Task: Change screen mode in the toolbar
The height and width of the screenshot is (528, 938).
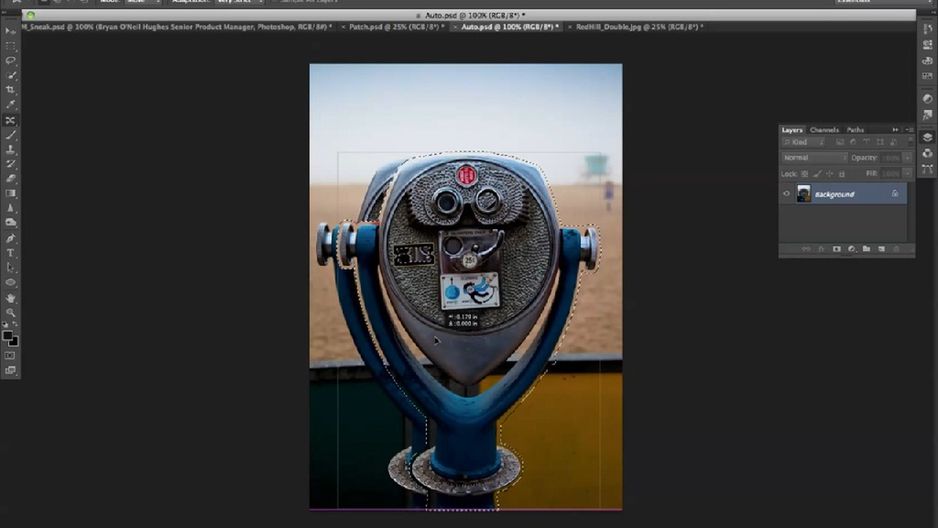Action: (10, 371)
